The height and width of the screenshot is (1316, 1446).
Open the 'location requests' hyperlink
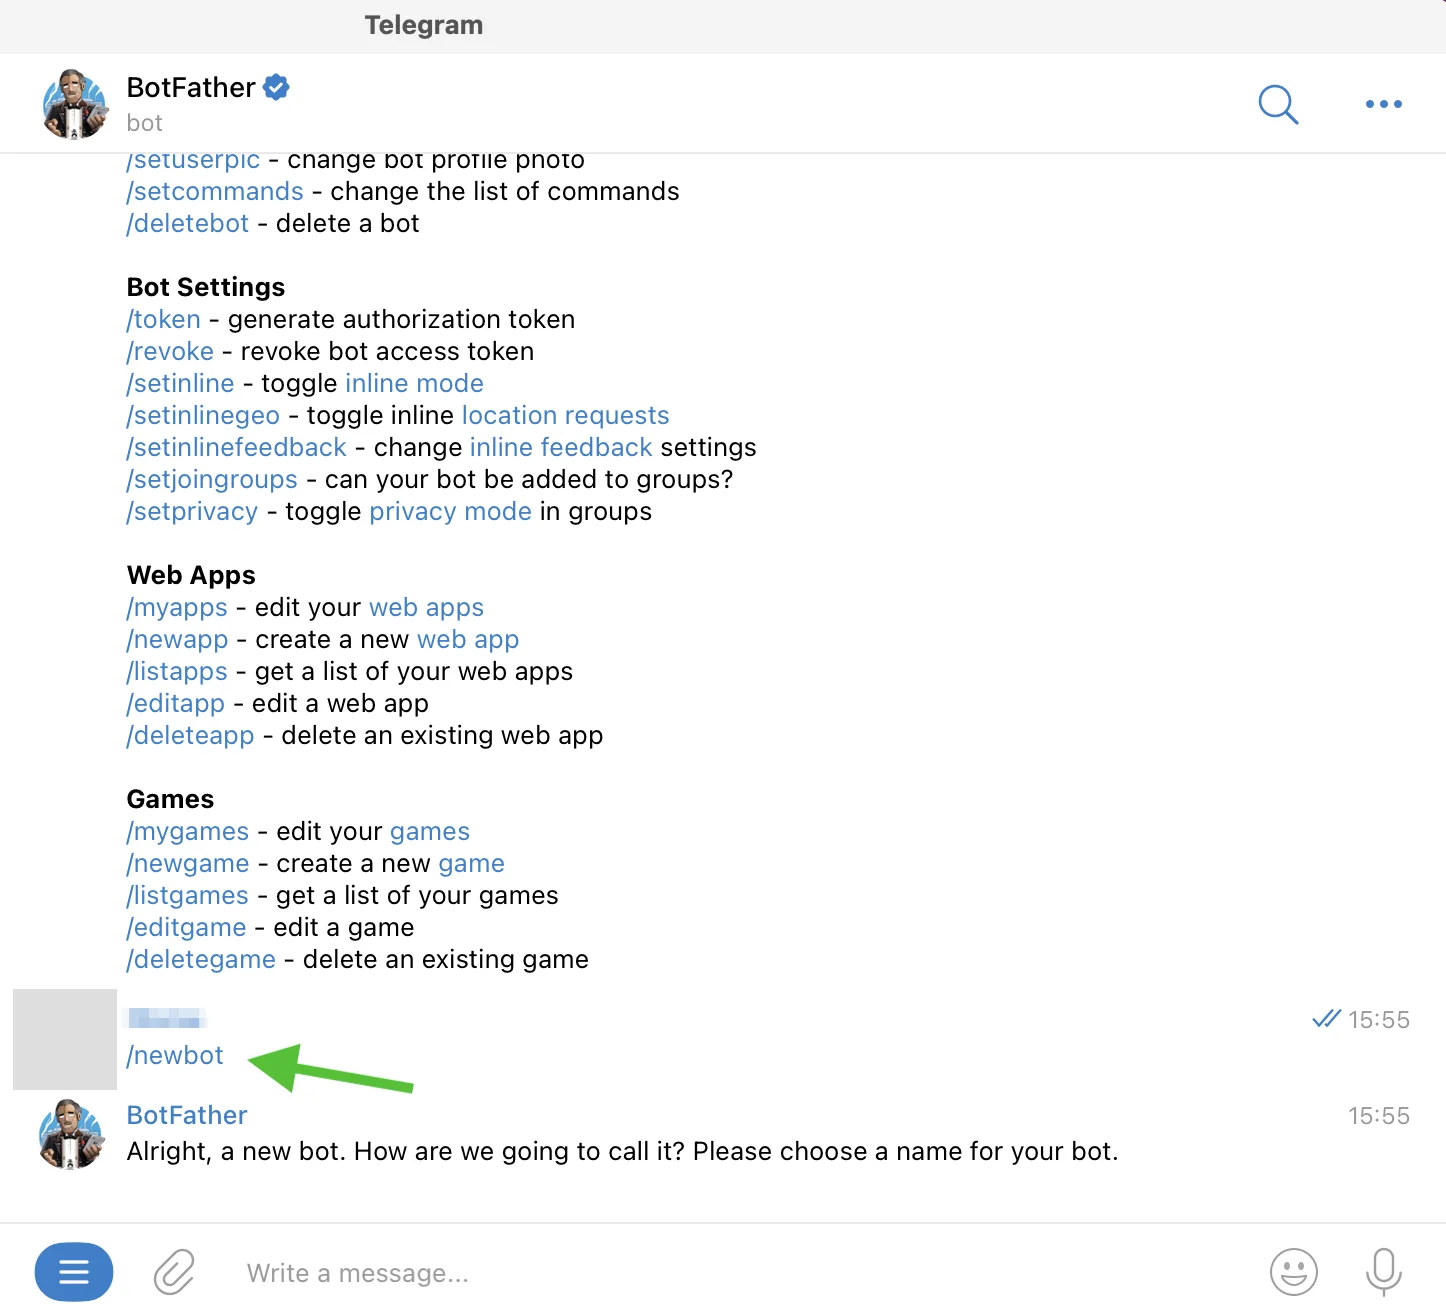pyautogui.click(x=565, y=415)
